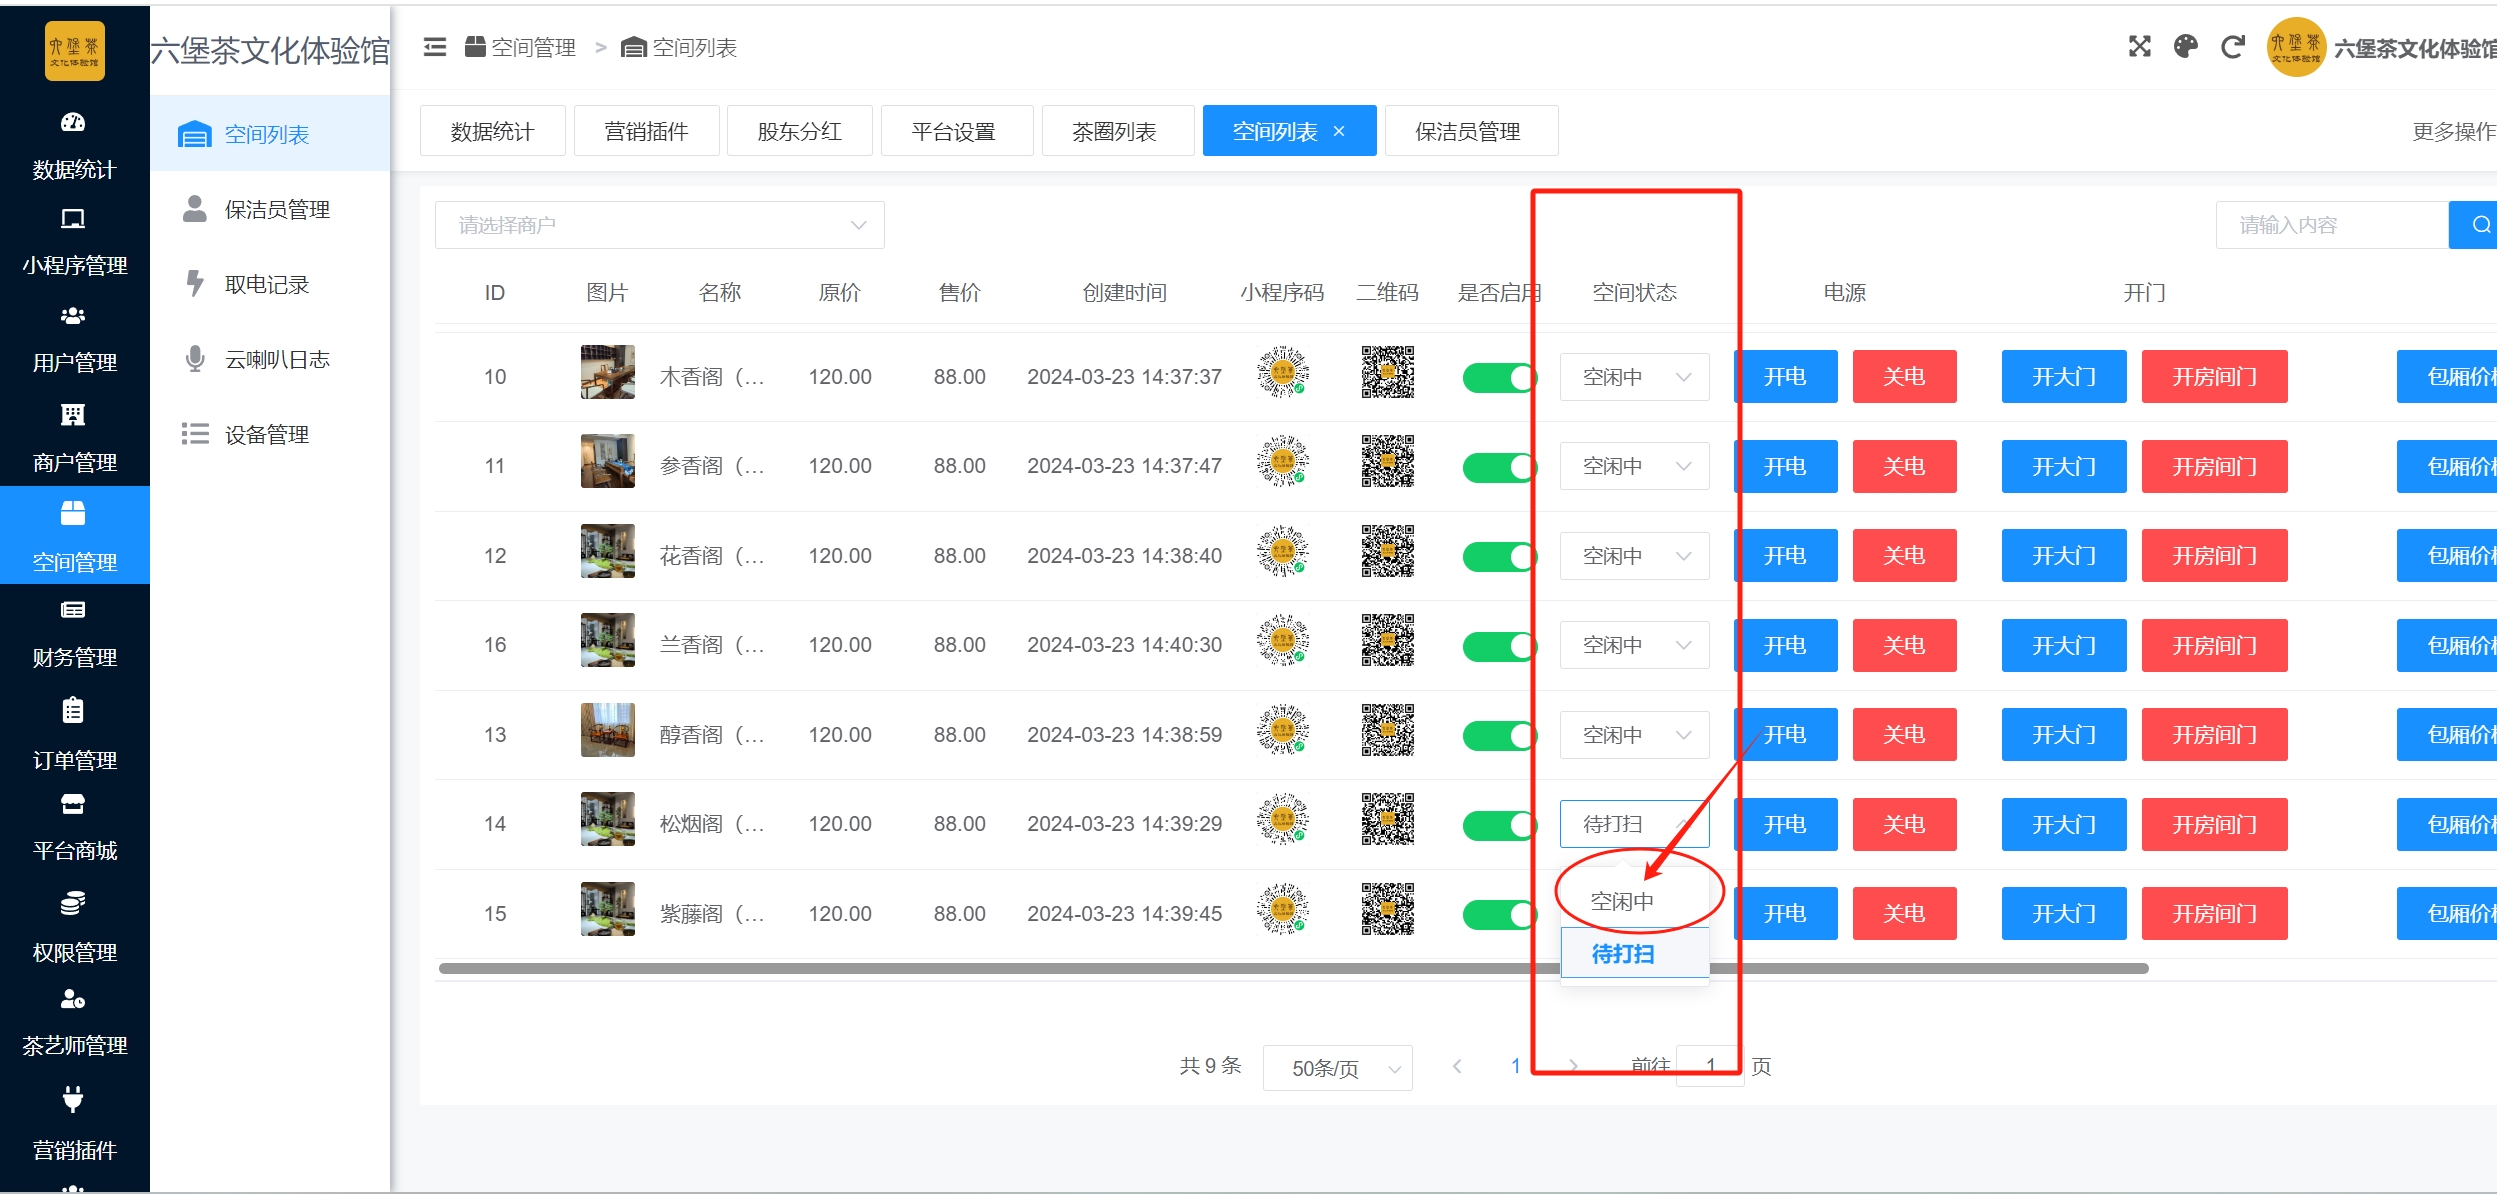2497x1194 pixels.
Task: Click the magnifier search icon button
Action: coord(2478,225)
